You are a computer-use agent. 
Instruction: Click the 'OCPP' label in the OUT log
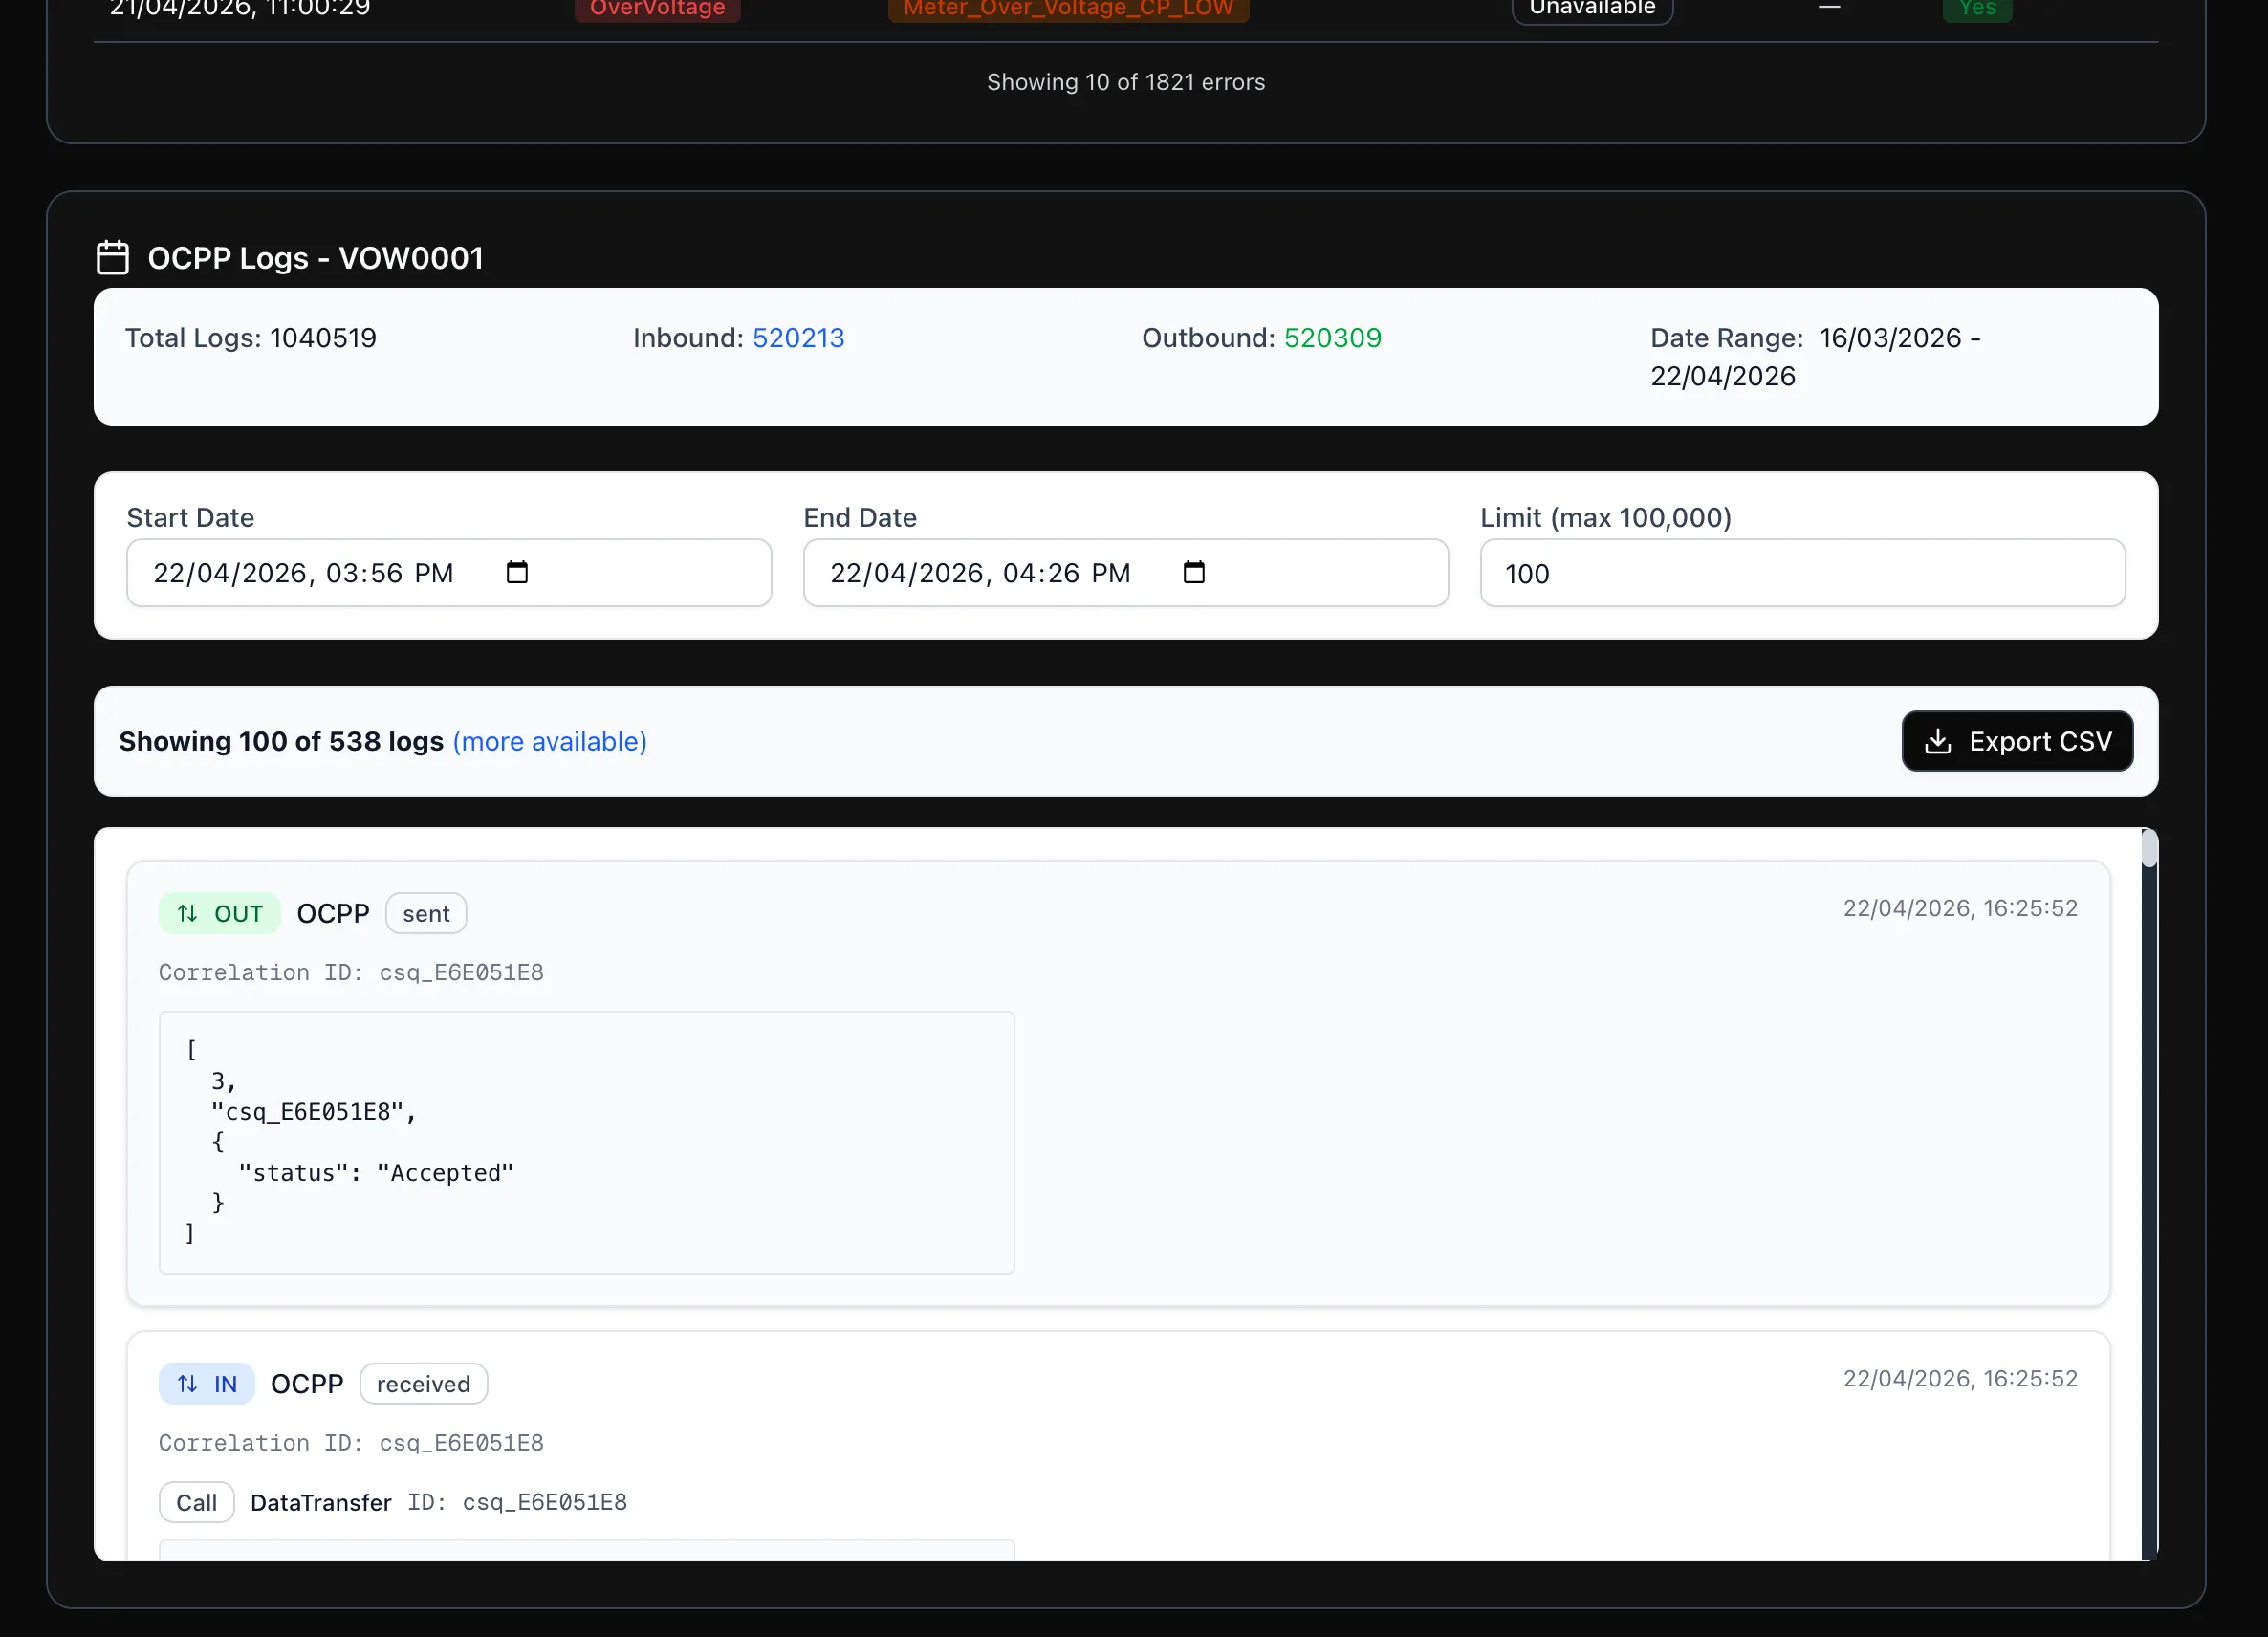[333, 913]
